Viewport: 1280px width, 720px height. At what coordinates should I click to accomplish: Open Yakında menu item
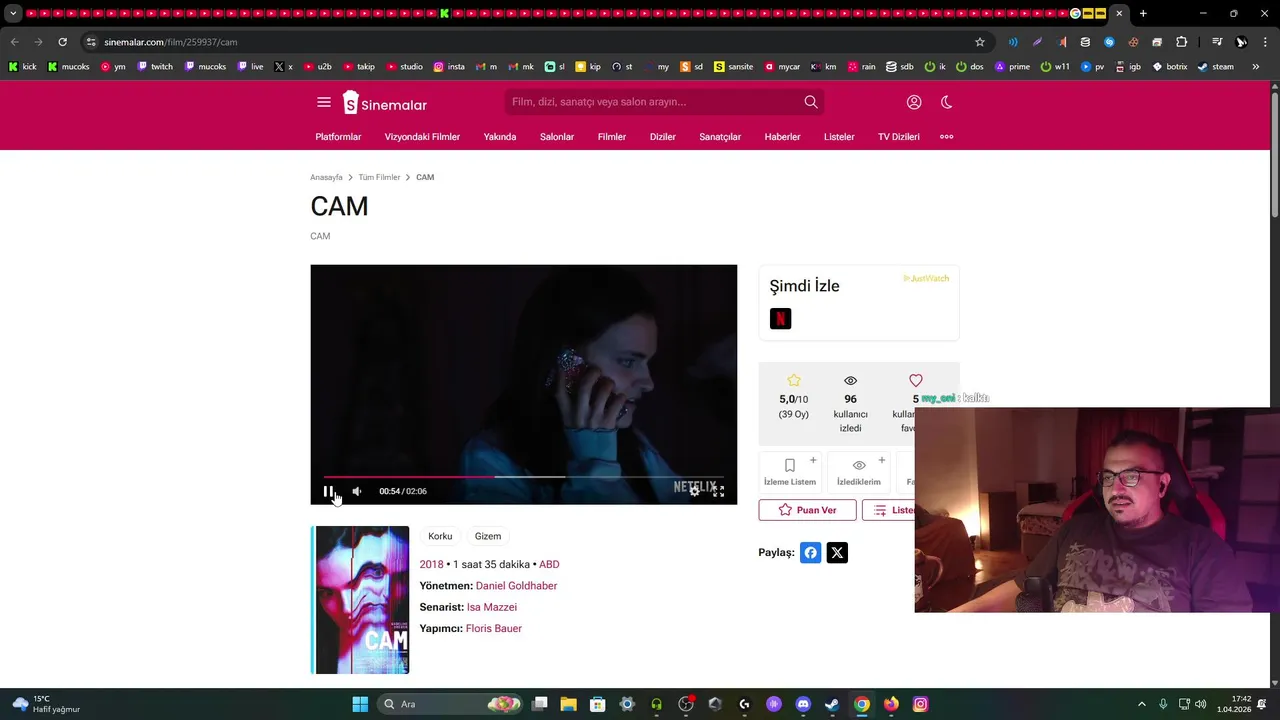tap(500, 137)
